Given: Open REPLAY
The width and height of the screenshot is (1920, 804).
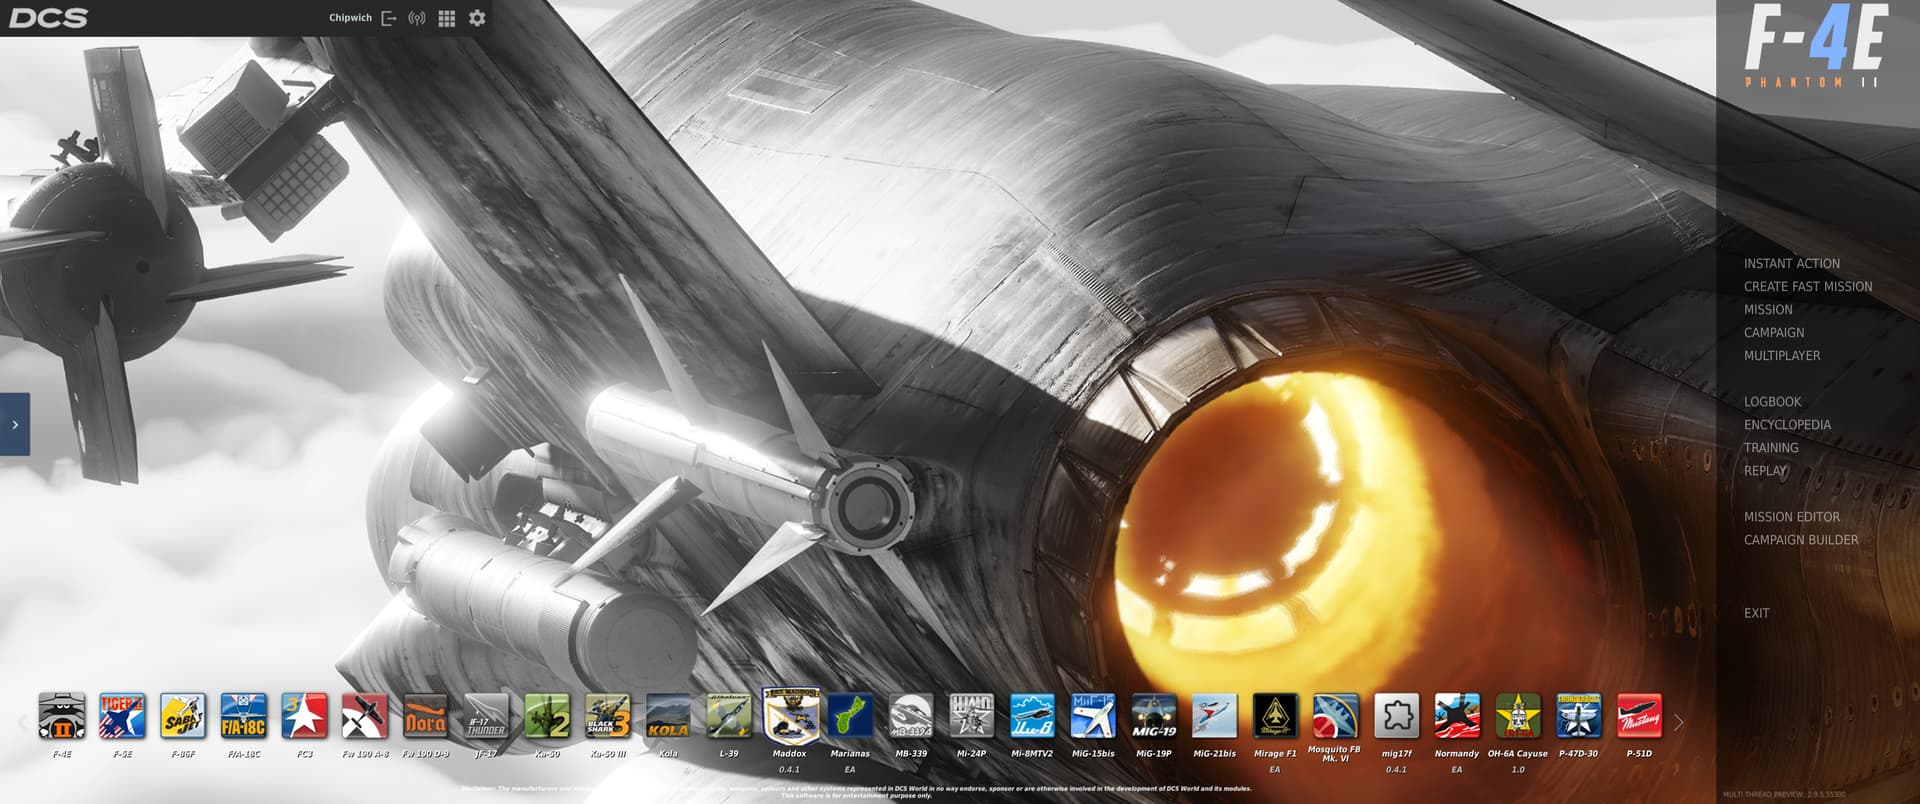Looking at the screenshot, I should pyautogui.click(x=1765, y=471).
